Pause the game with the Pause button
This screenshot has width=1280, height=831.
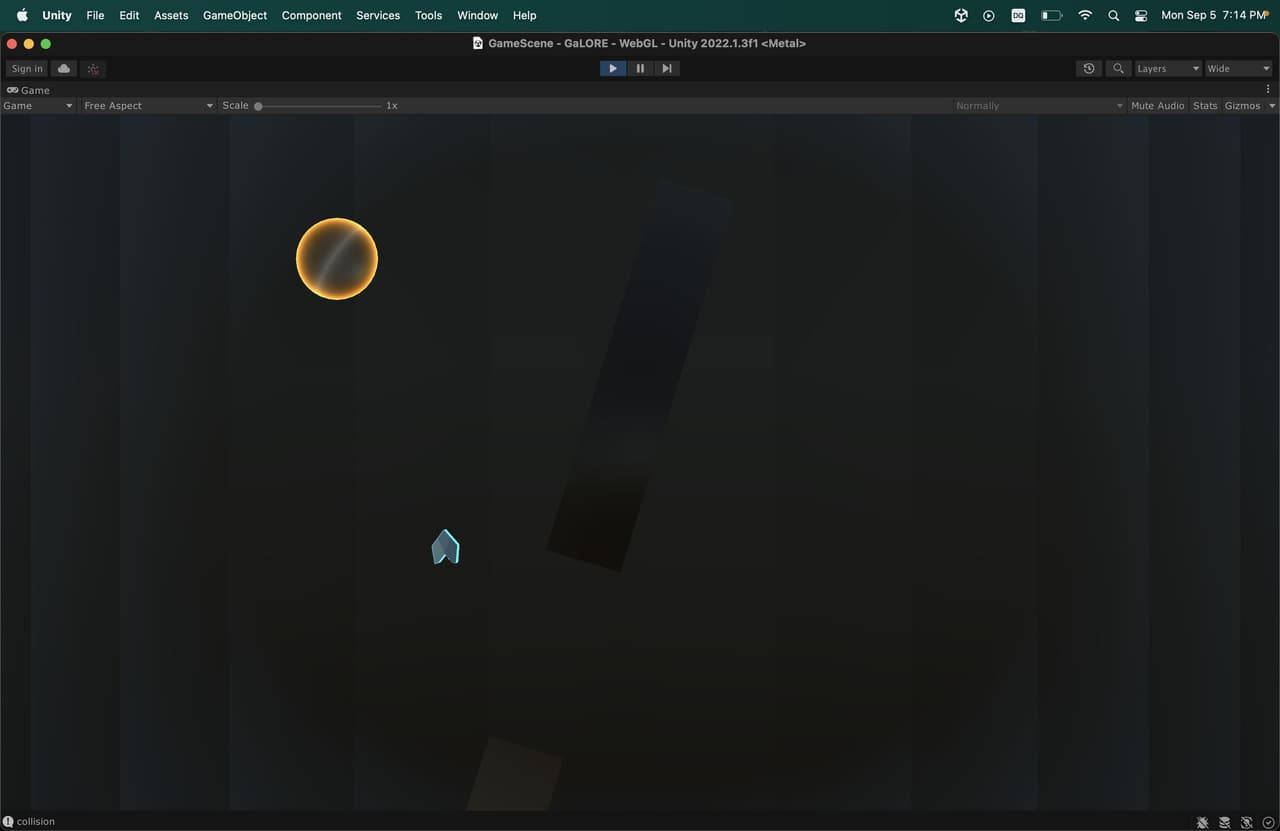pyautogui.click(x=640, y=68)
